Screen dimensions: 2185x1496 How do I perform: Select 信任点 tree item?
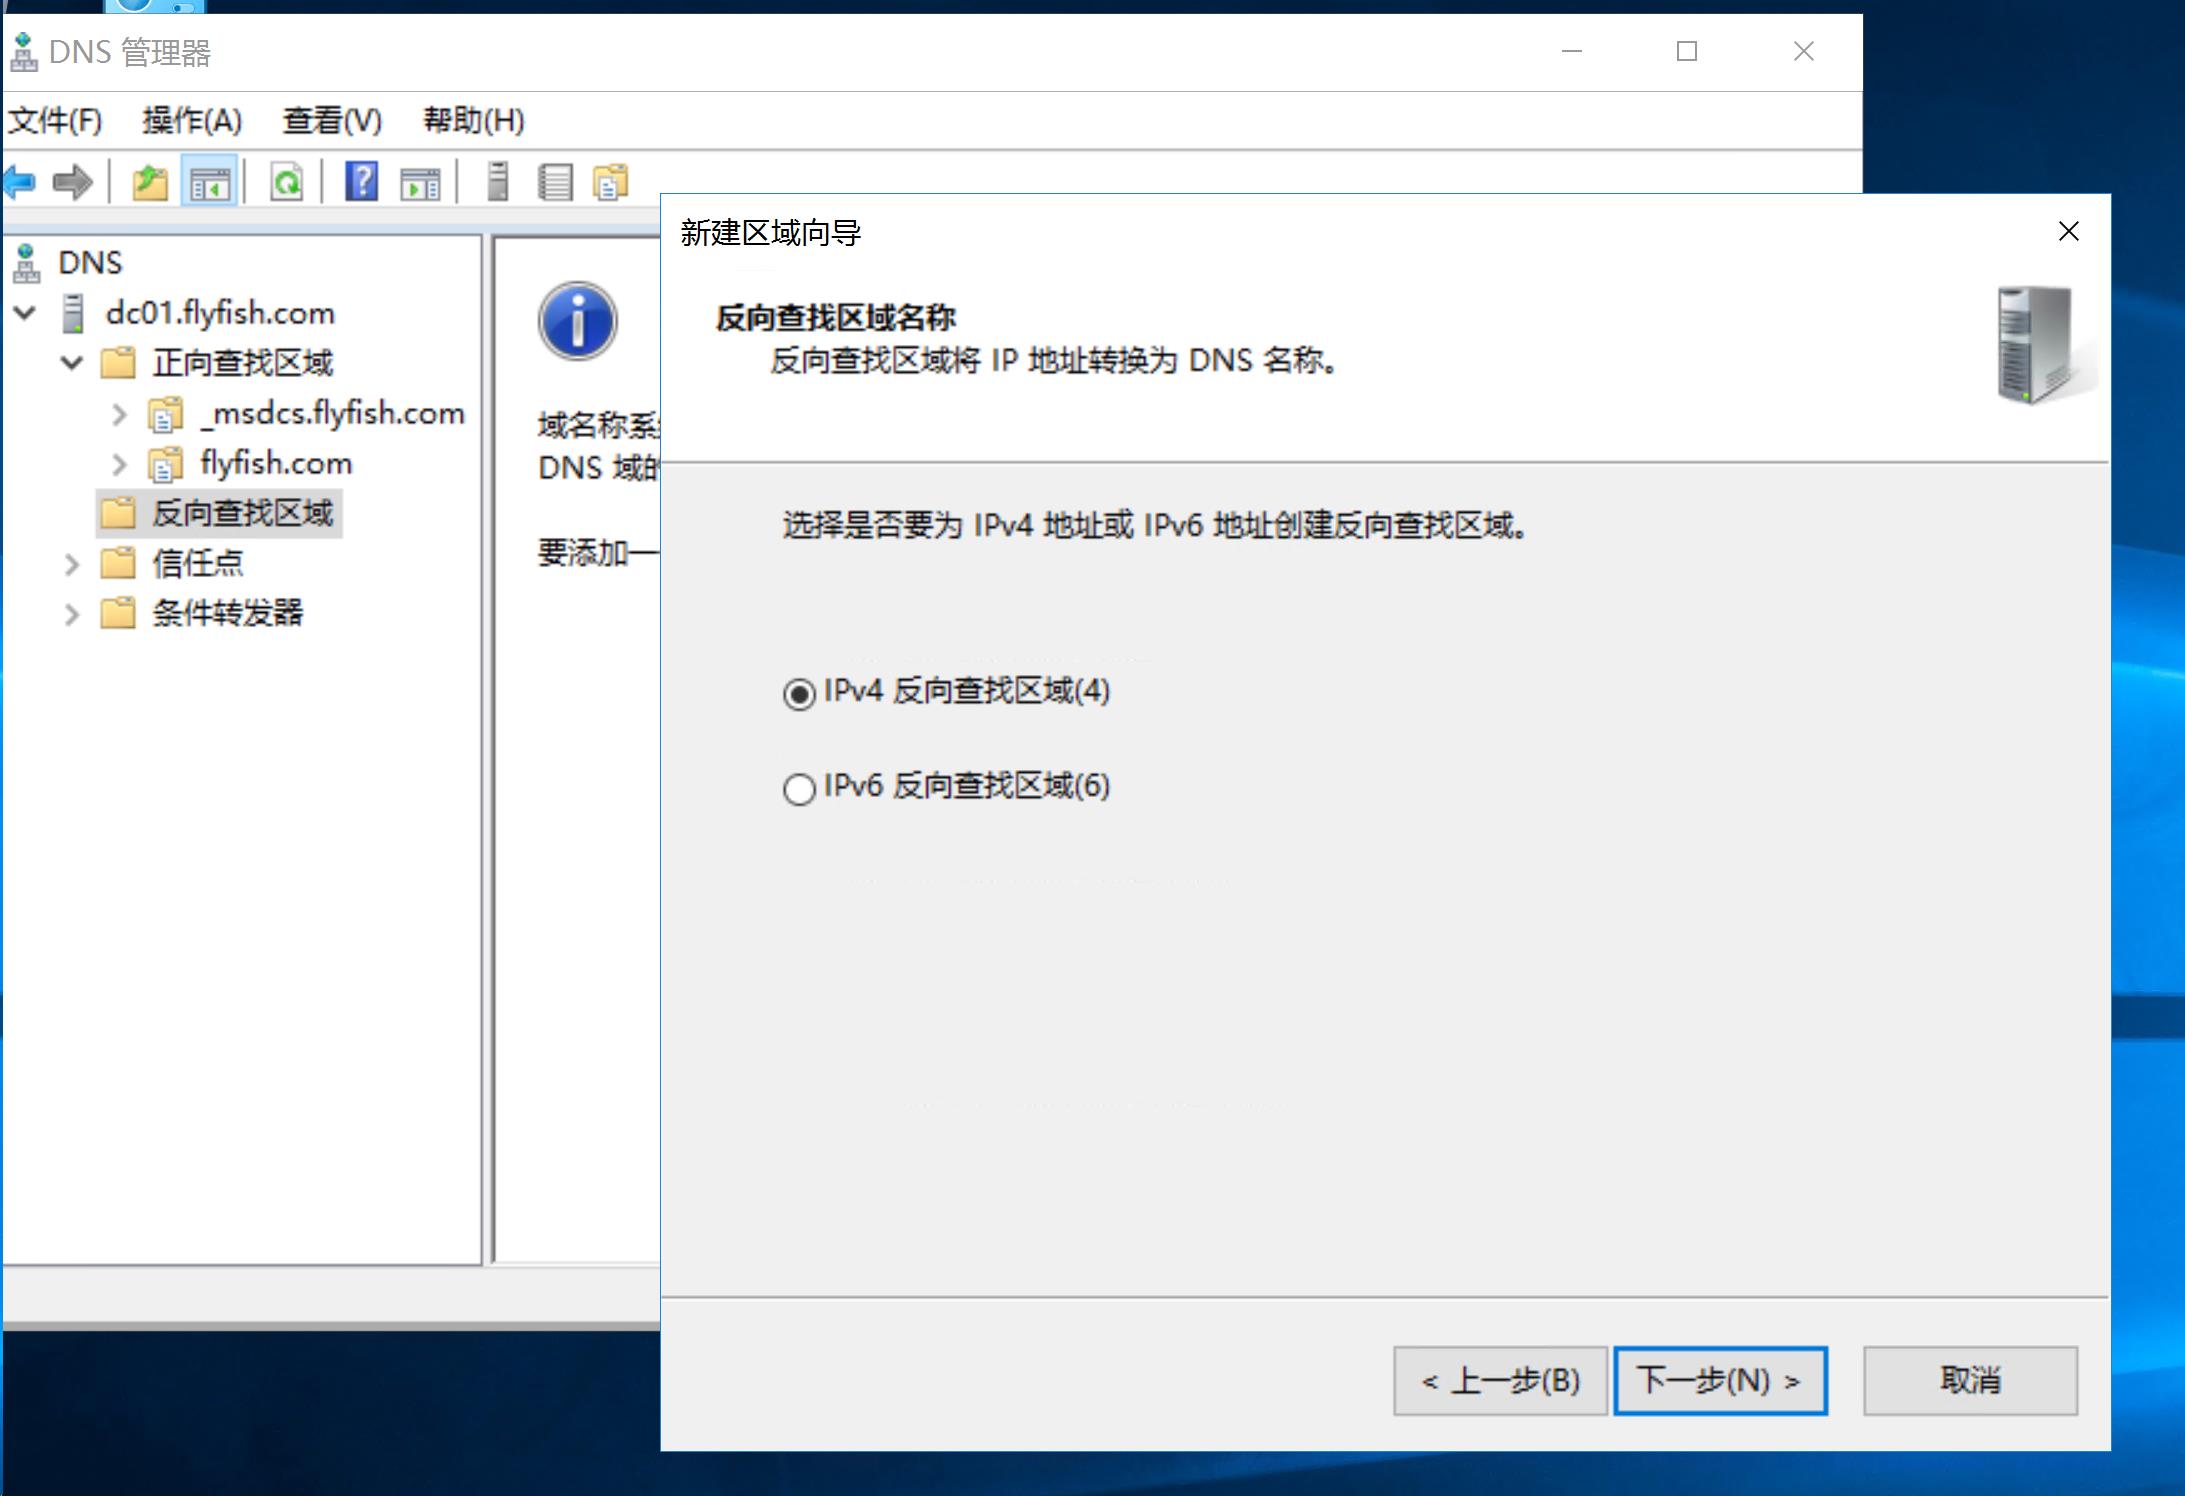coord(198,562)
